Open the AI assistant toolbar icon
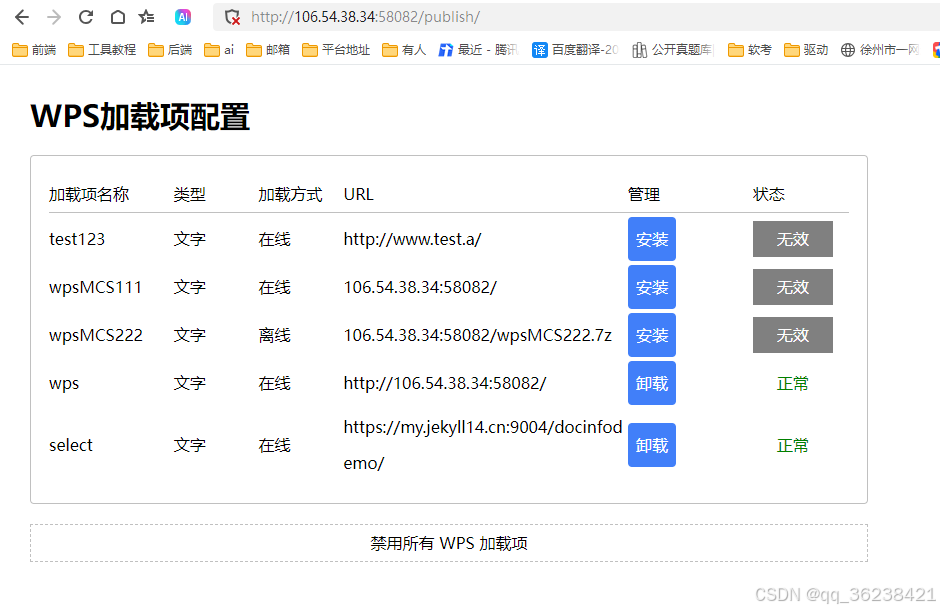 (x=183, y=17)
